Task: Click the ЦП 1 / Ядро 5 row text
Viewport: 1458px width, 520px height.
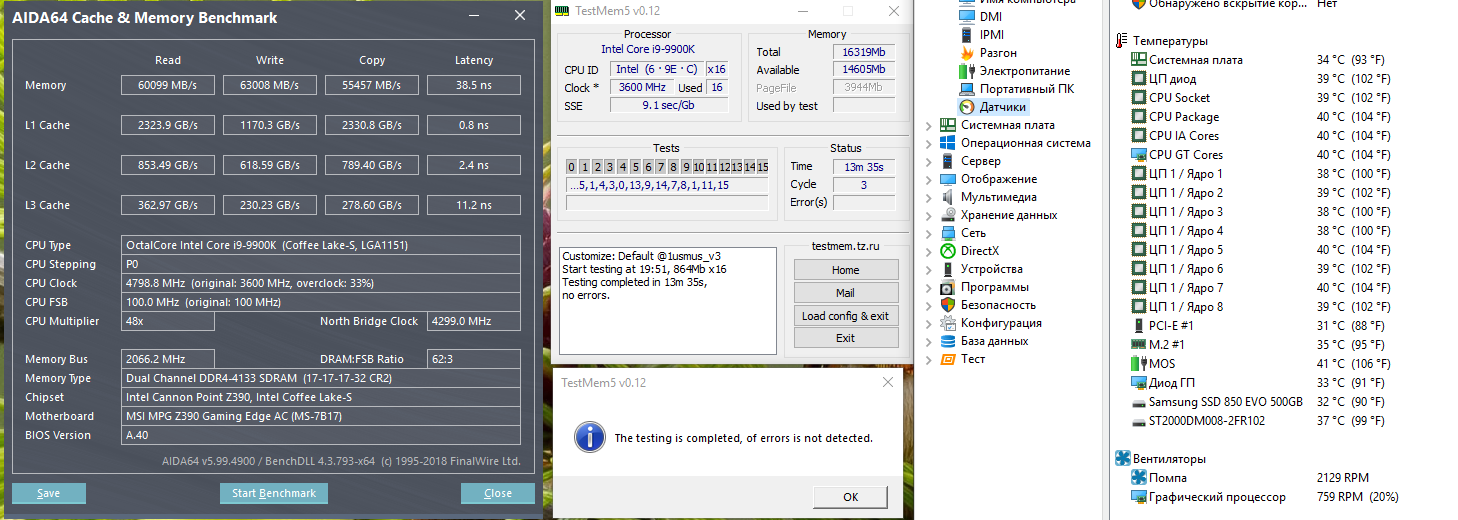Action: tap(1186, 250)
